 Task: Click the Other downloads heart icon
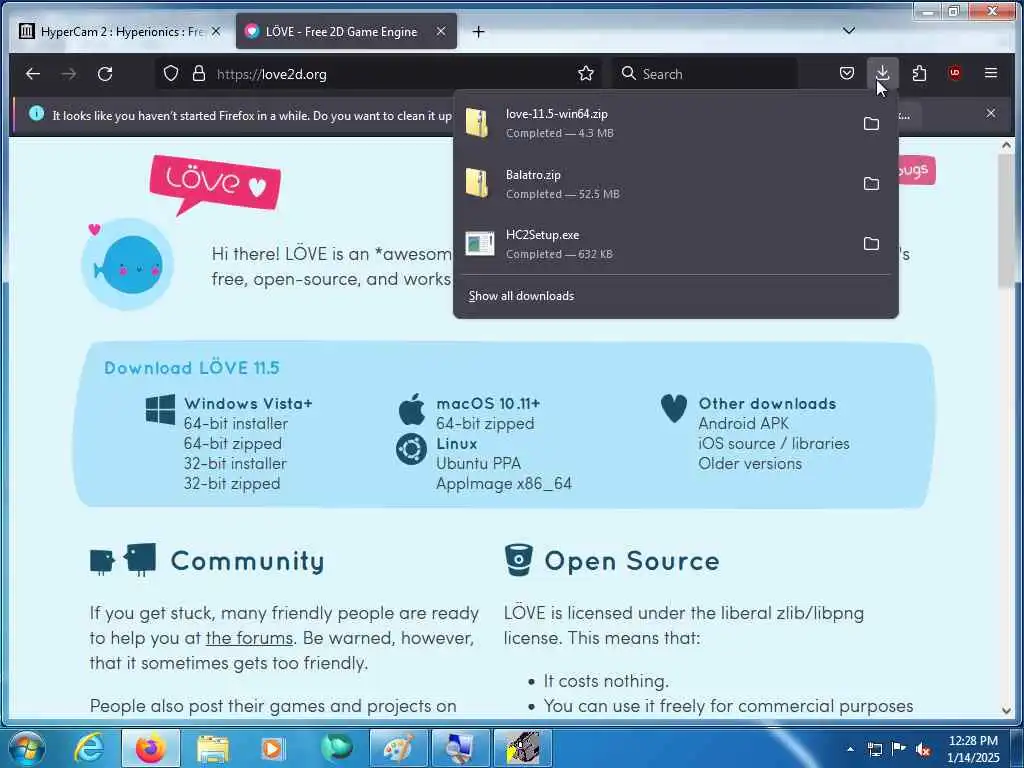click(673, 408)
